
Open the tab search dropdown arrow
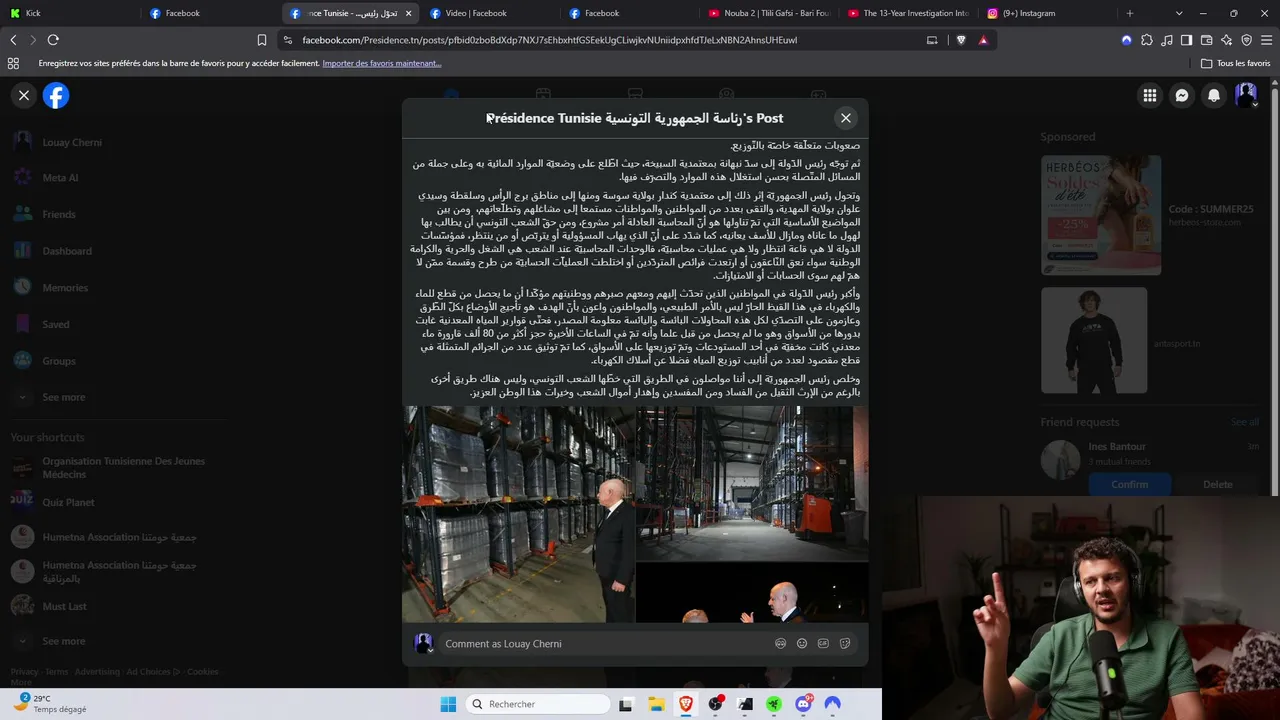coord(1179,13)
